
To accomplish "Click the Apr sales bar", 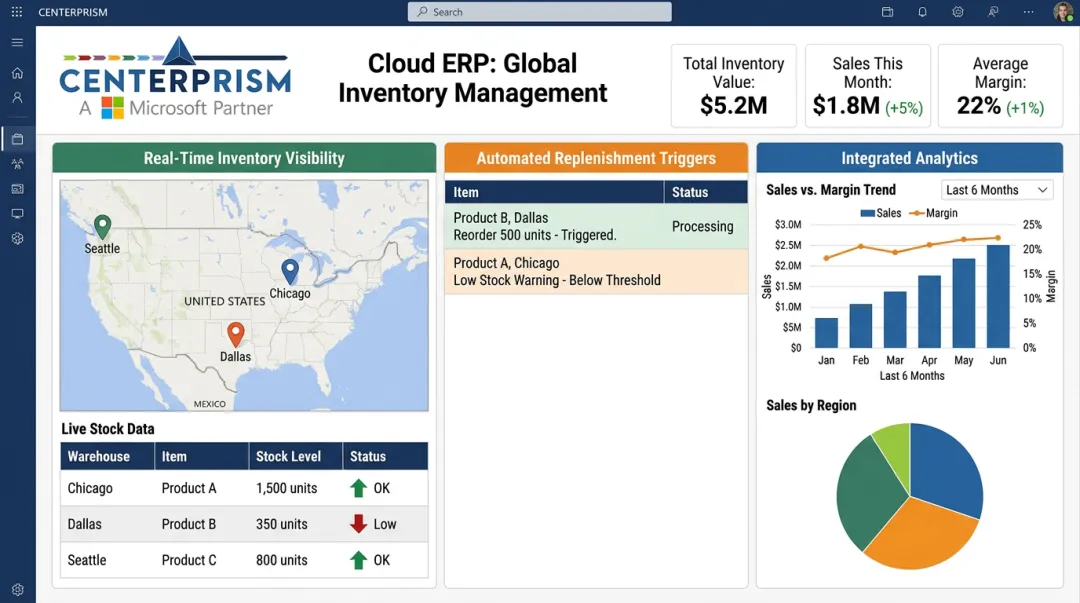I will [929, 311].
